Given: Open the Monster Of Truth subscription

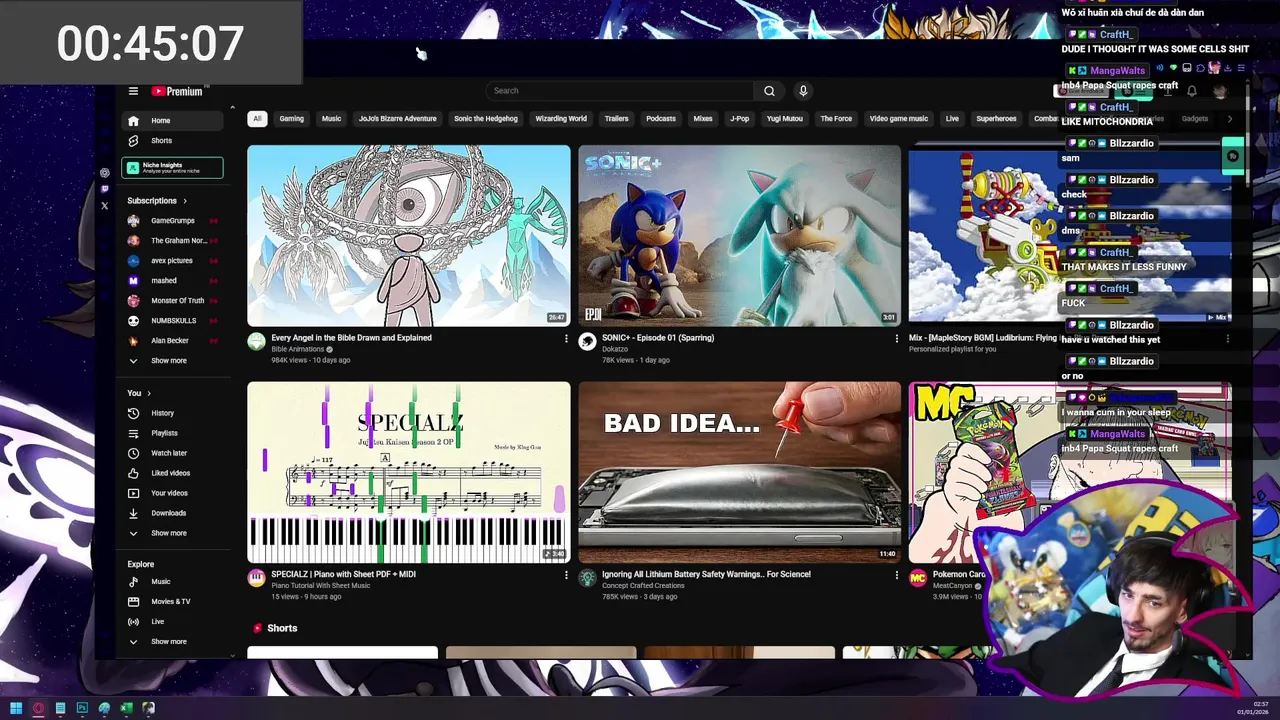Looking at the screenshot, I should tap(172, 301).
